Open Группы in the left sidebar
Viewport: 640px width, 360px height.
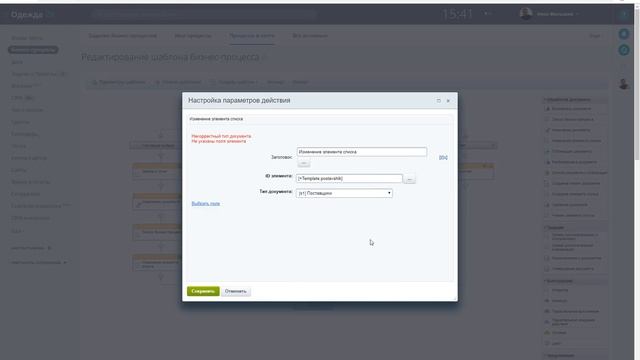20,122
